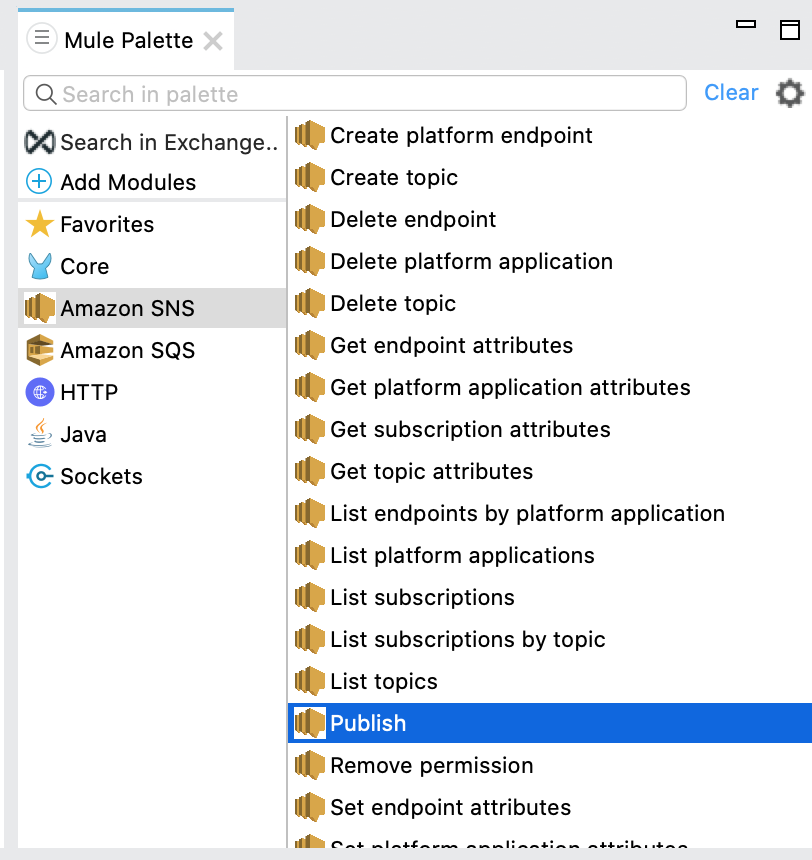
Task: Click the Sockets module icon
Action: pyautogui.click(x=40, y=477)
